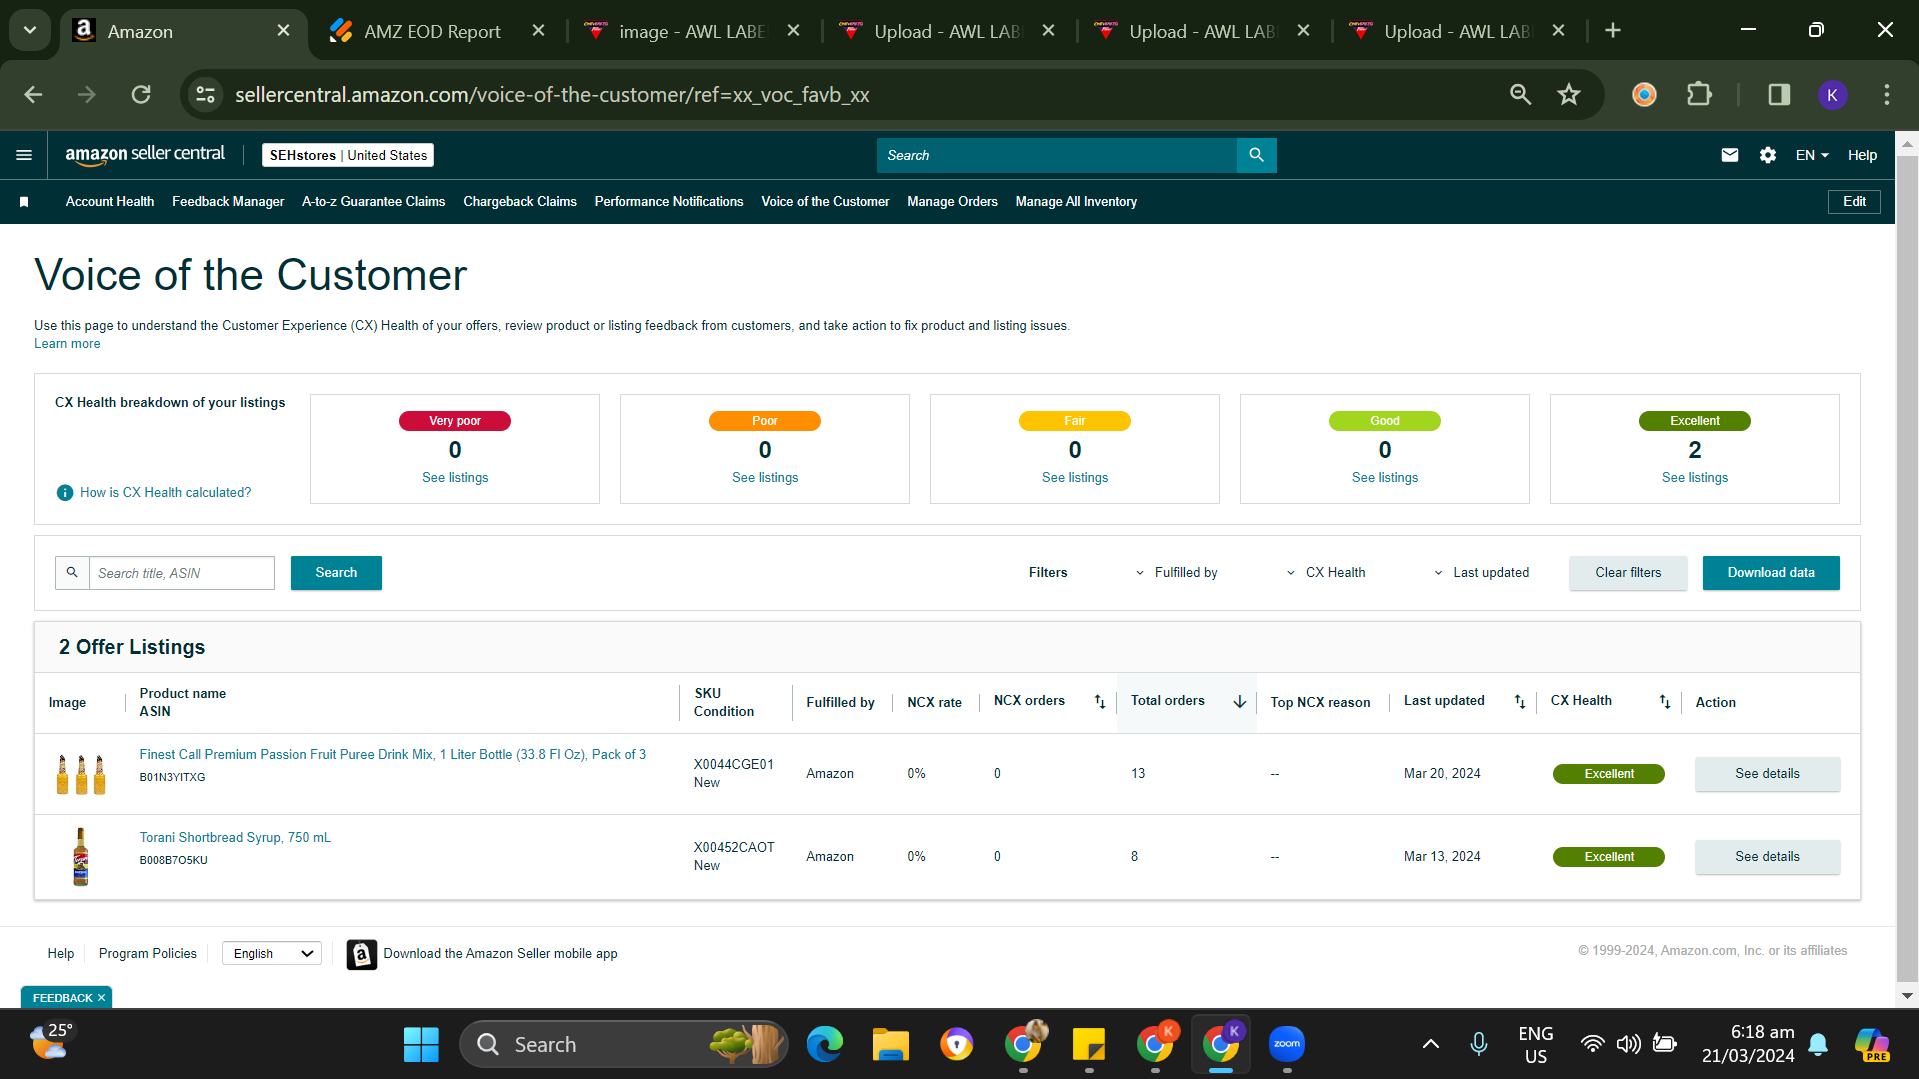Open Chargeback Claims in favorites bar
This screenshot has width=1919, height=1079.
point(520,202)
